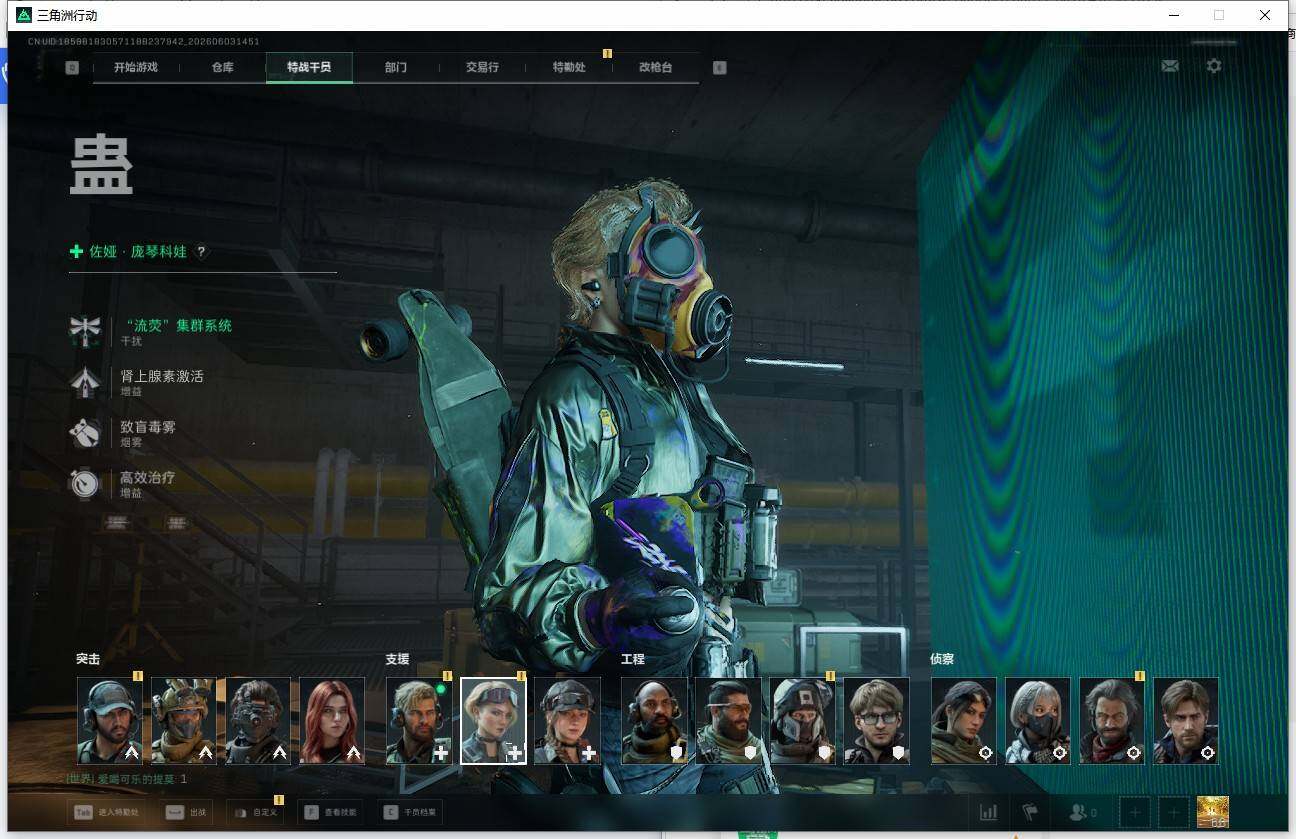Open the friends icon showing 0
This screenshot has height=839, width=1296.
(1082, 813)
